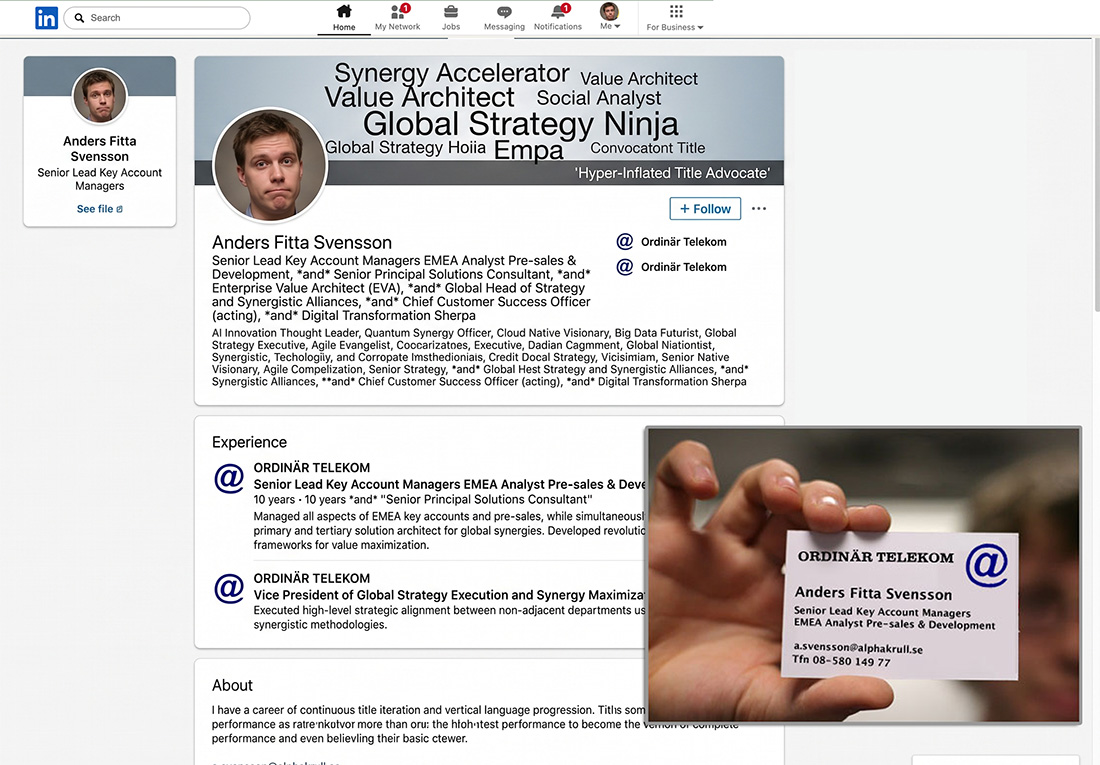The height and width of the screenshot is (765, 1100).
Task: Open the See file link
Action: (100, 209)
